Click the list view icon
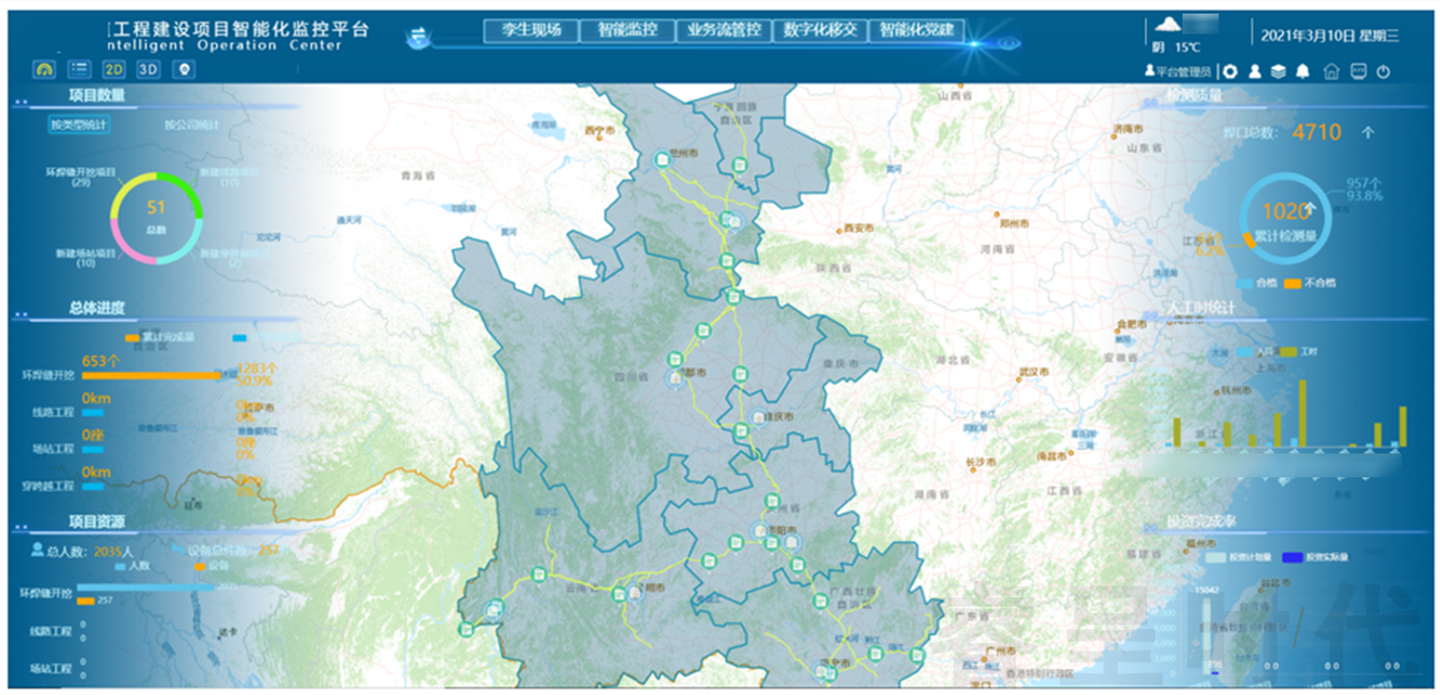This screenshot has width=1440, height=695. click(80, 69)
